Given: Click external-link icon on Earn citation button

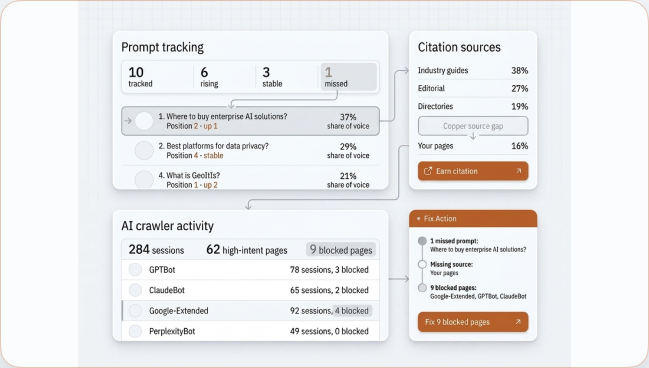Looking at the screenshot, I should click(428, 171).
